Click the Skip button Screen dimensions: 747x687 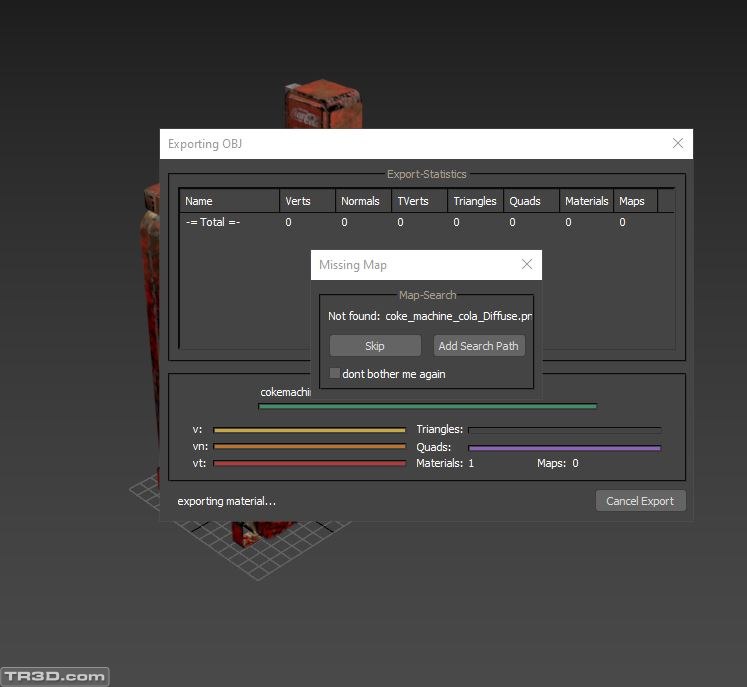pos(375,346)
